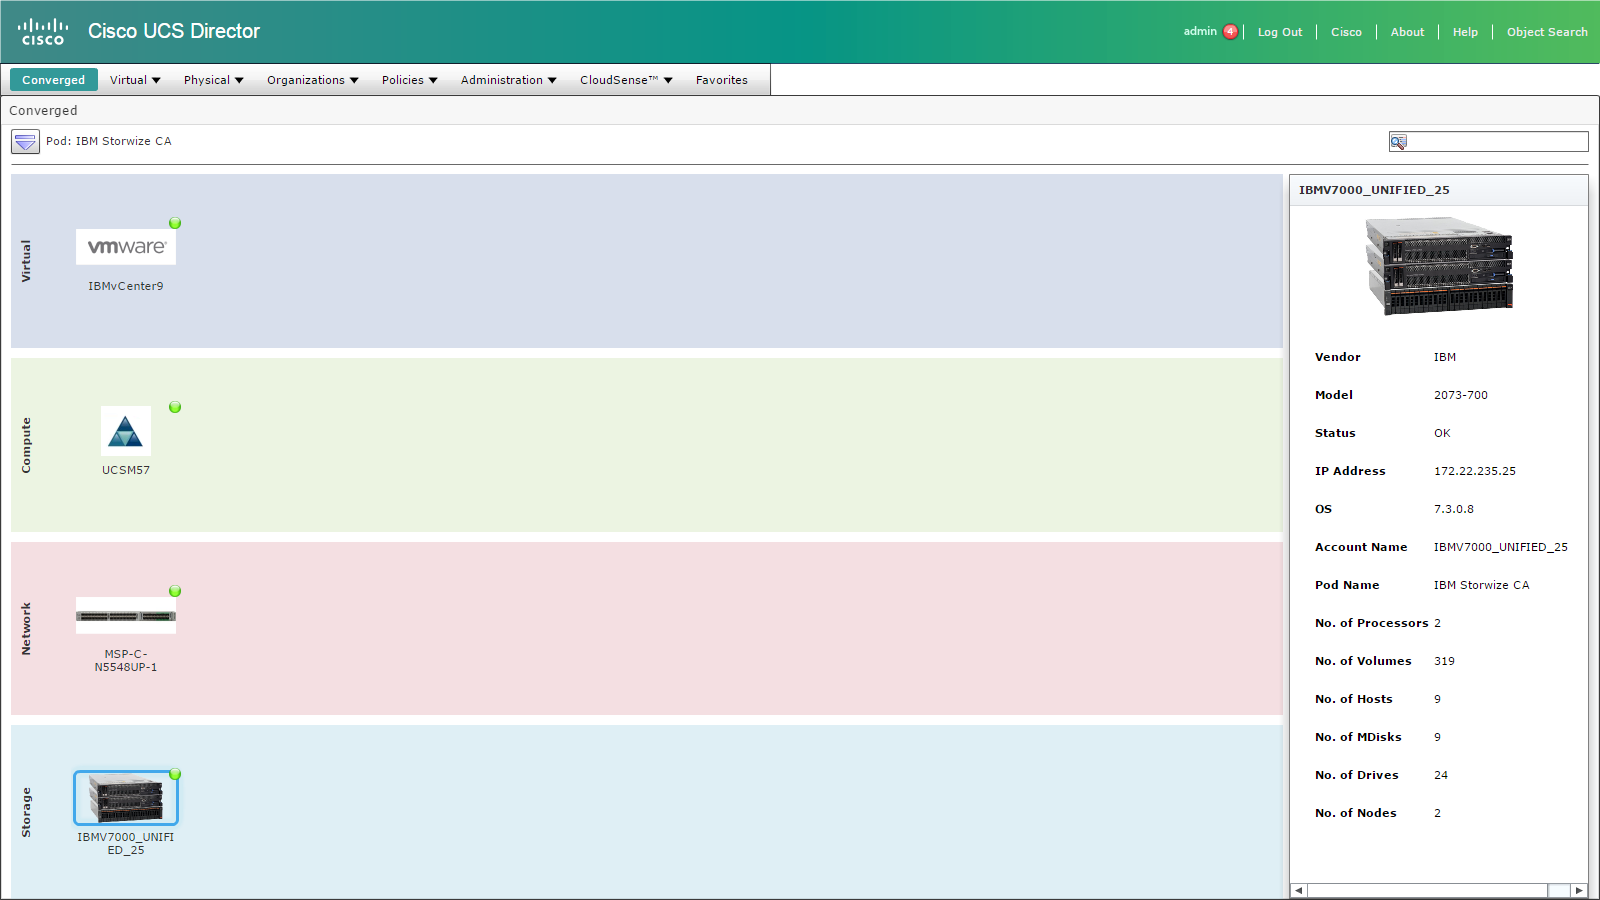This screenshot has height=900, width=1600.
Task: Click left arrow of details panel scrollbar
Action: coord(1299,890)
